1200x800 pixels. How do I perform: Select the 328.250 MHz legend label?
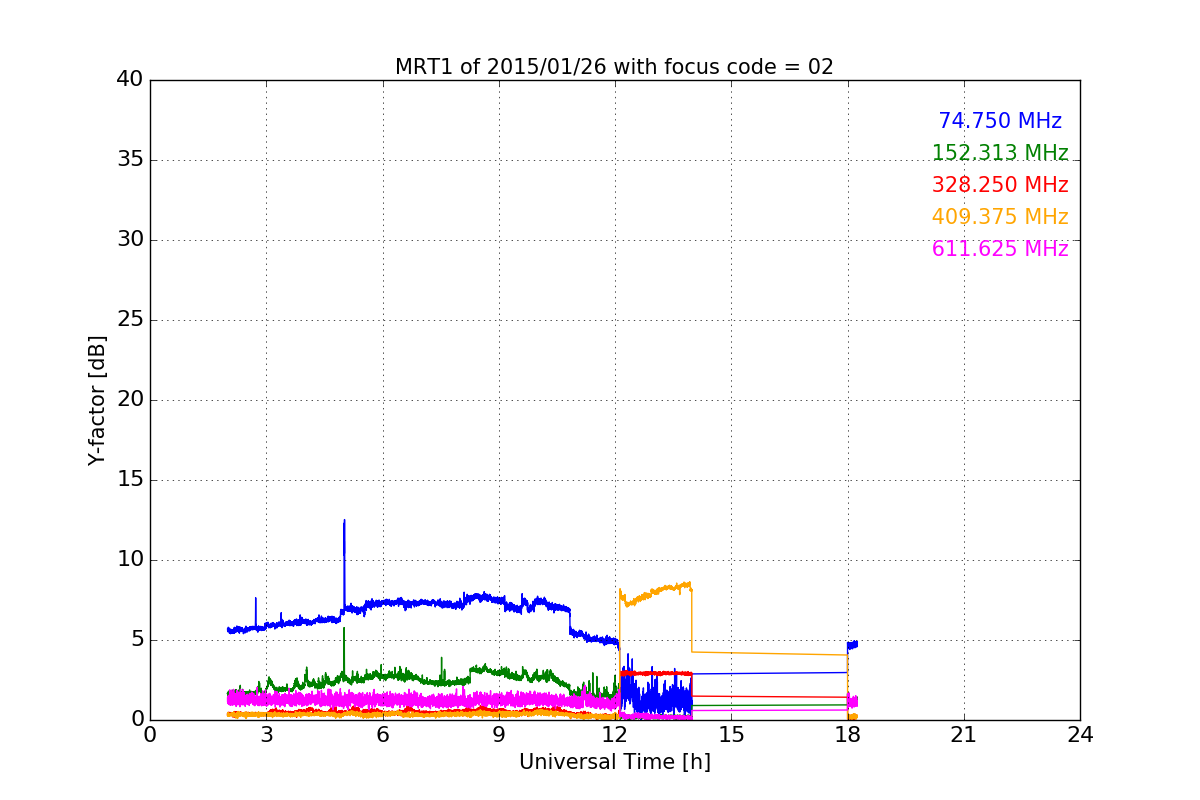click(x=1000, y=185)
